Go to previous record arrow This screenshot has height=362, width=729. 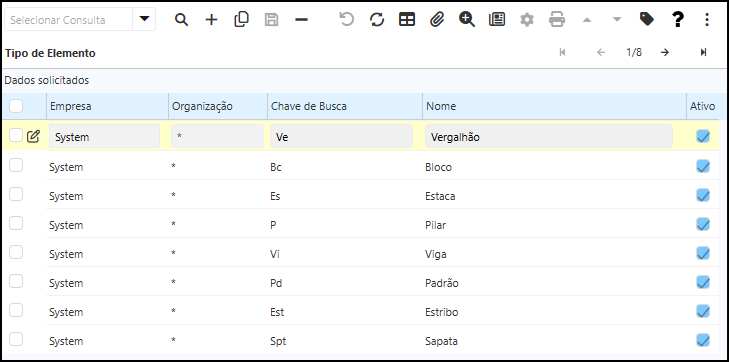(x=601, y=53)
